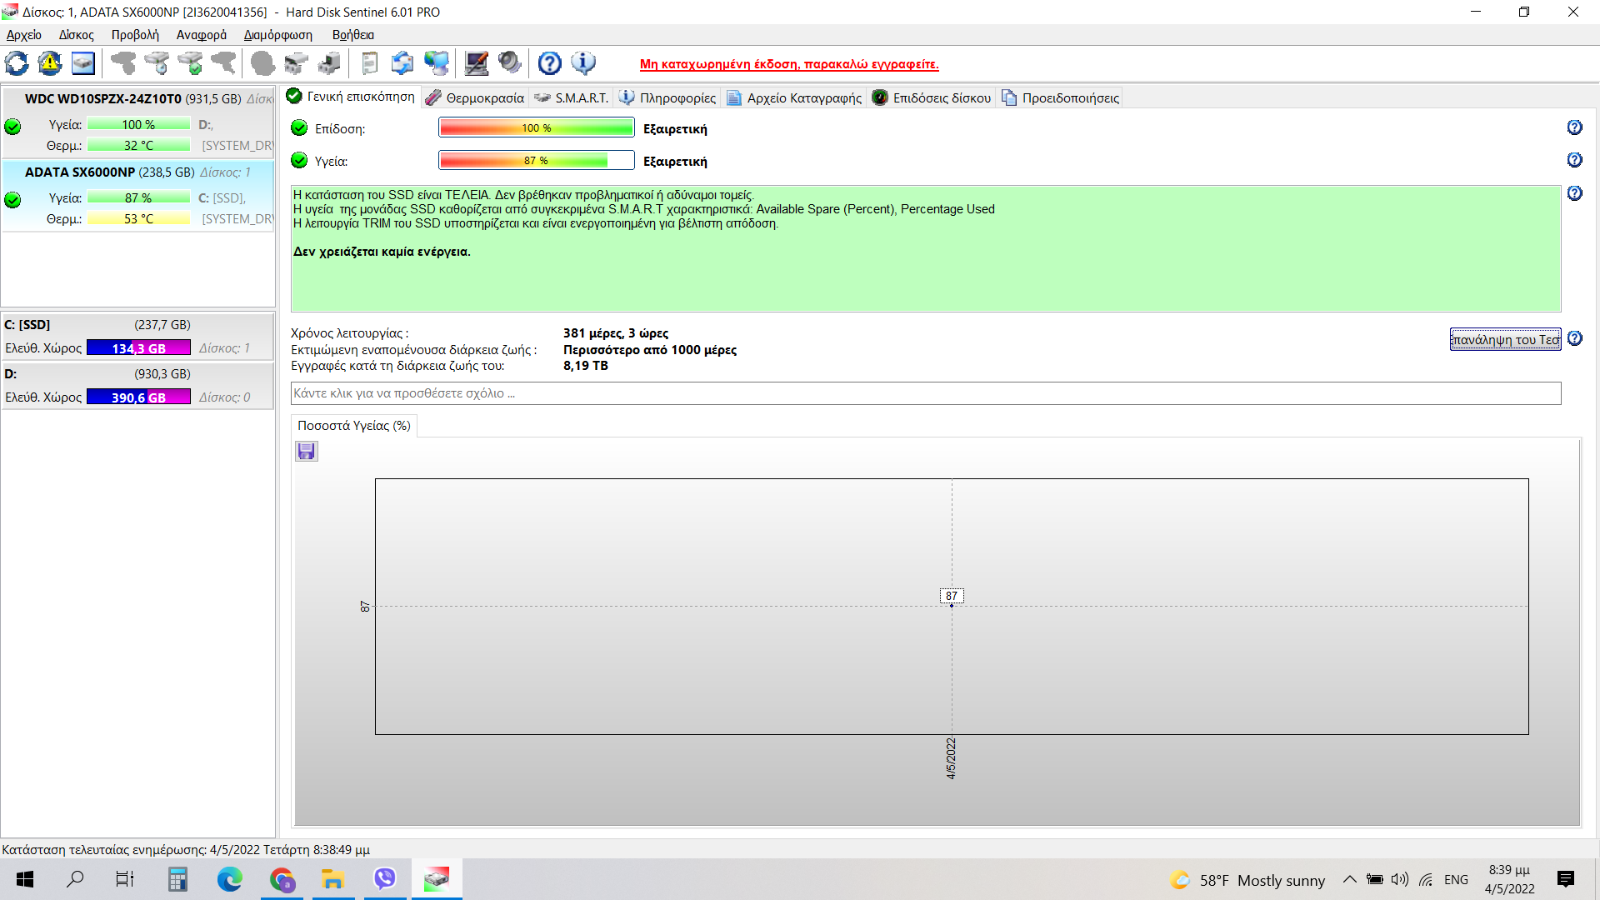The image size is (1600, 900).
Task: Open Windows taskbar search
Action: pos(75,879)
